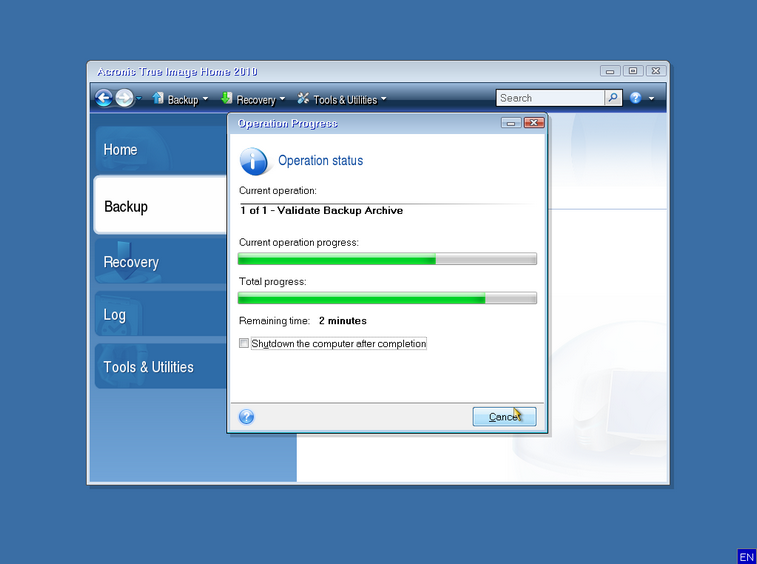Minimize the Operation Progress dialog
Image resolution: width=757 pixels, height=564 pixels.
(511, 123)
